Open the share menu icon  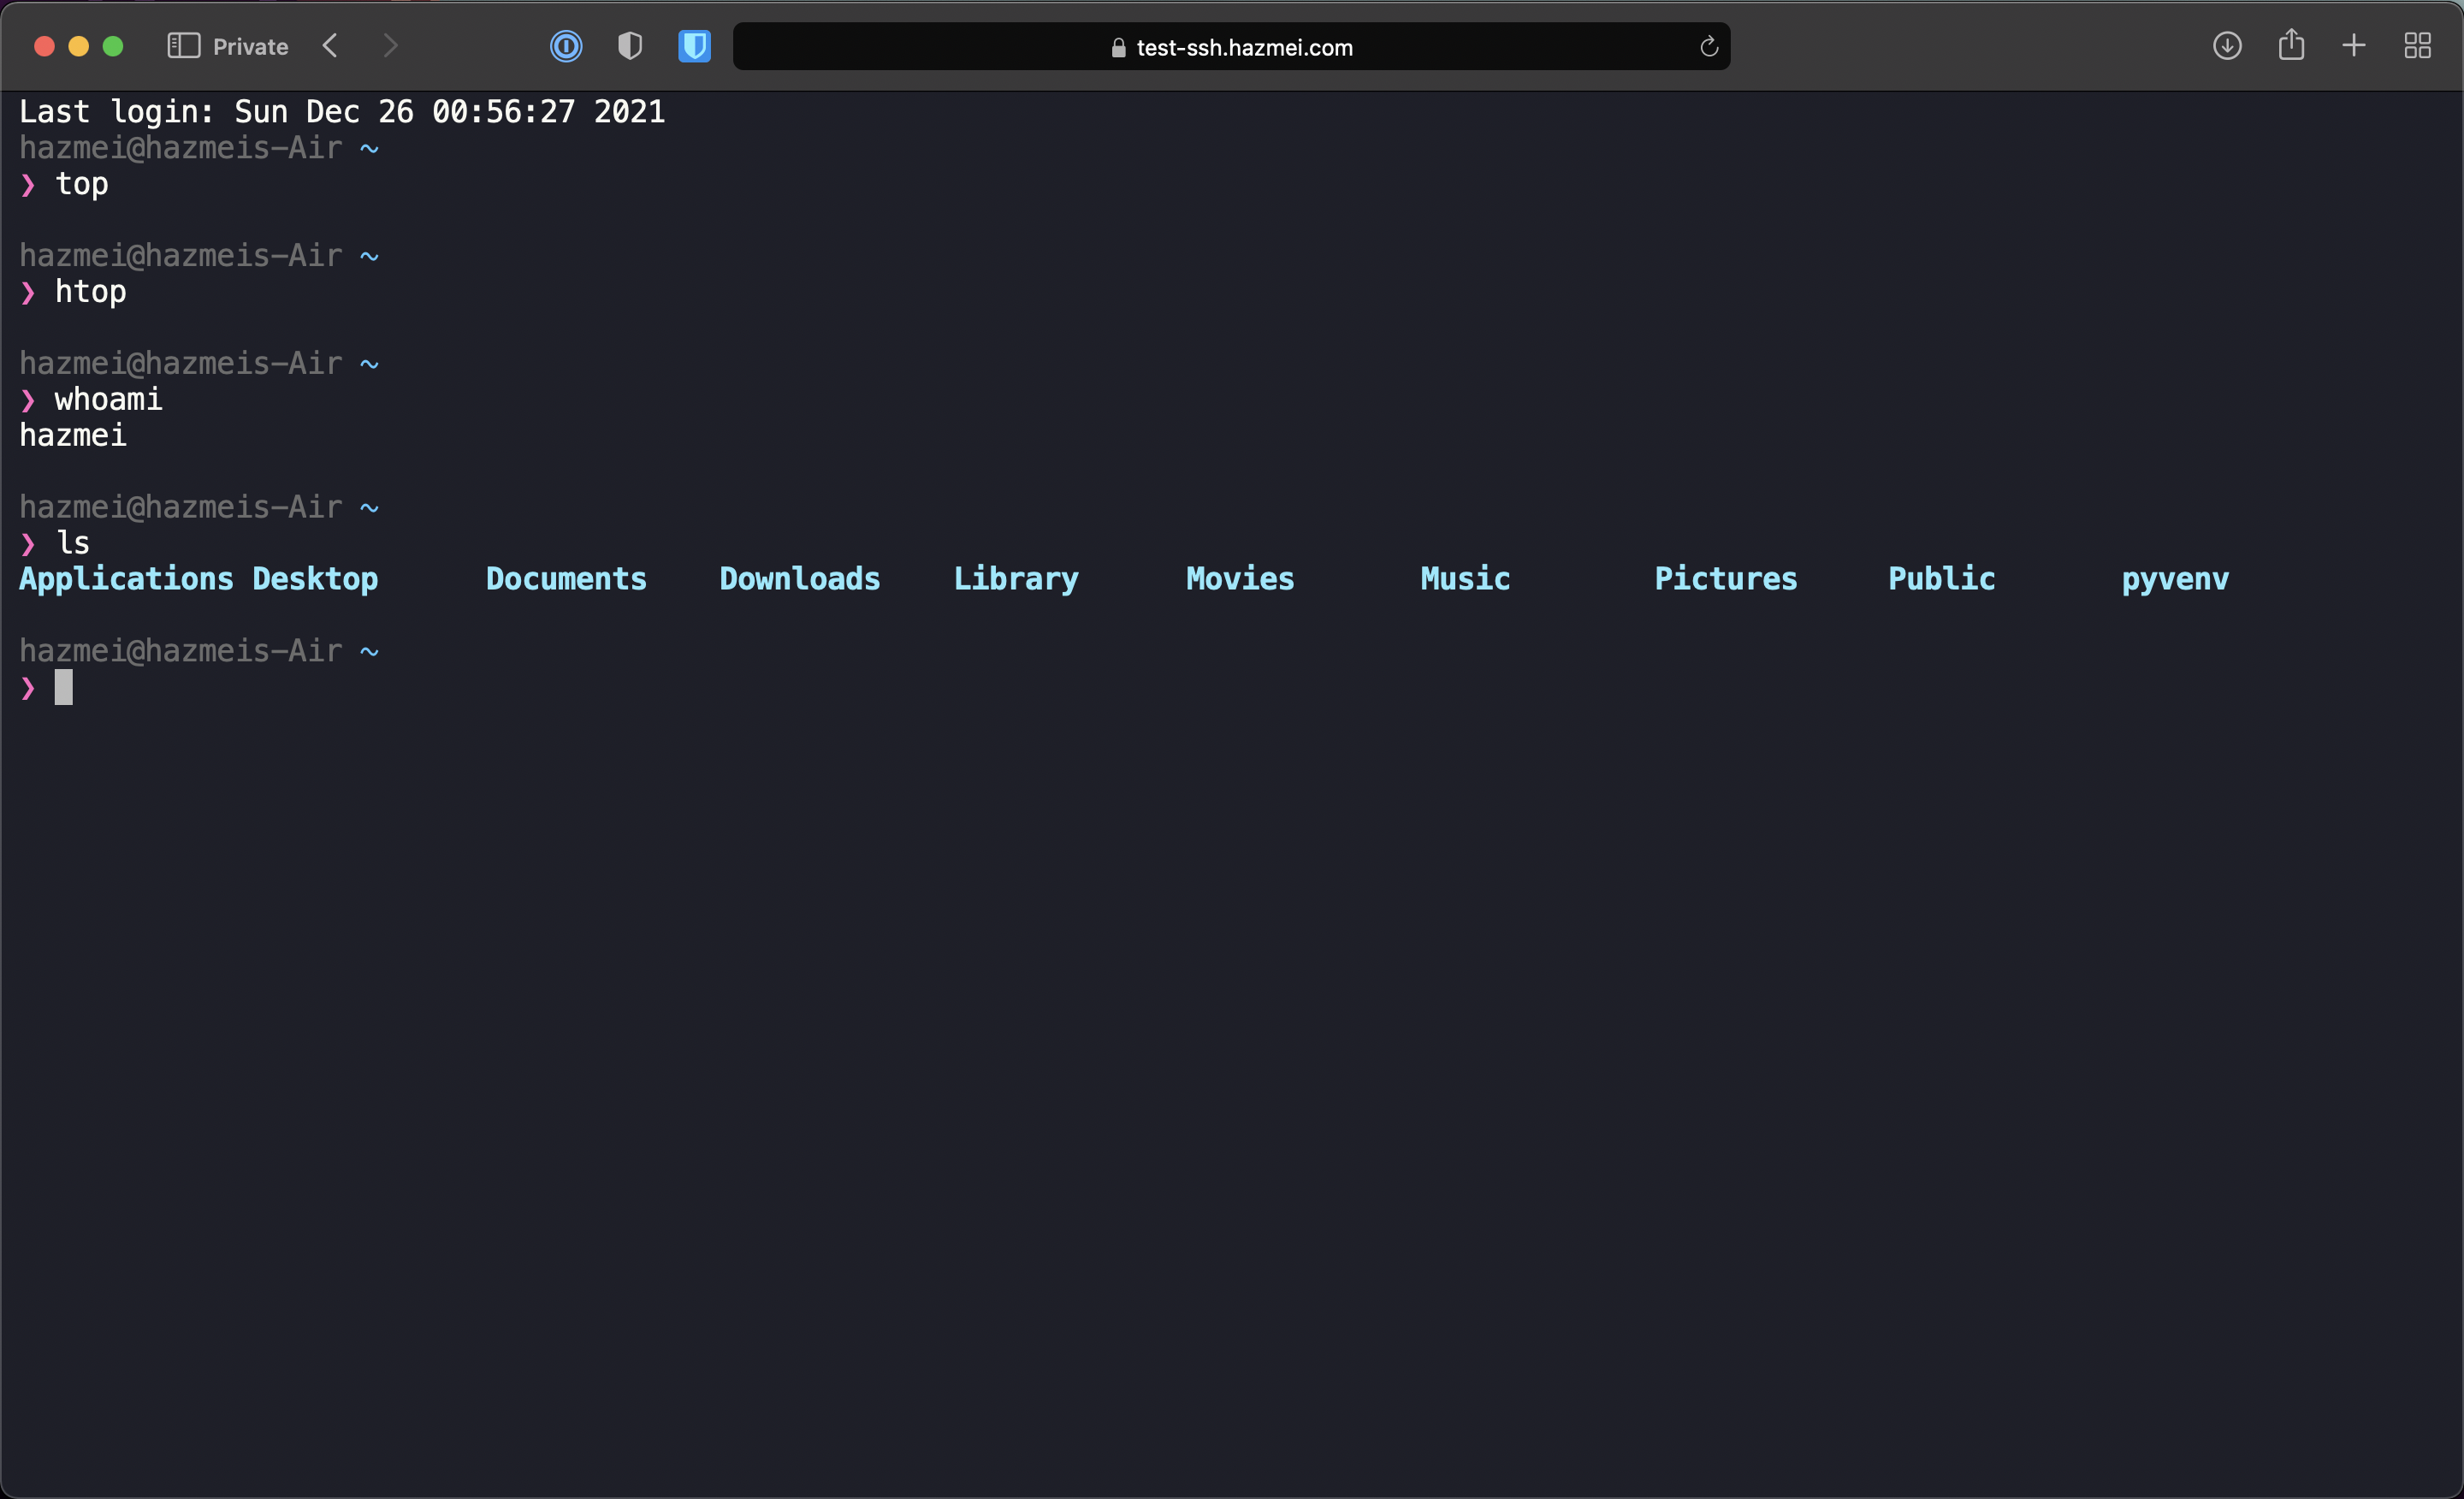[2291, 46]
